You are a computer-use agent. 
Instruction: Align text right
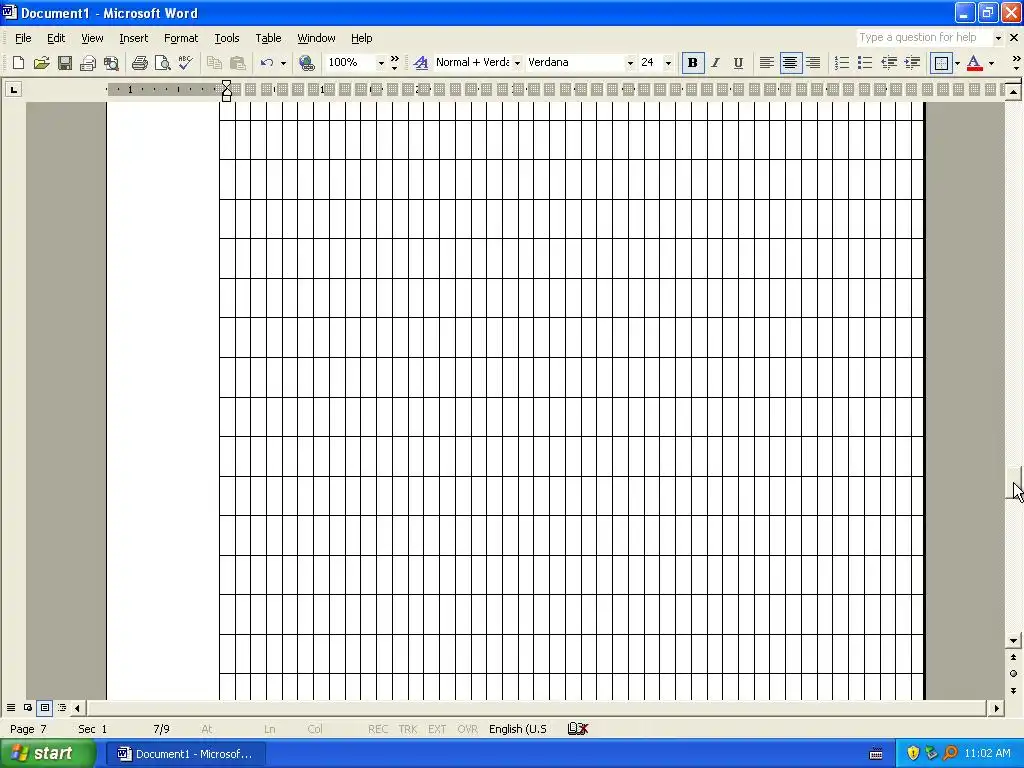pyautogui.click(x=813, y=63)
